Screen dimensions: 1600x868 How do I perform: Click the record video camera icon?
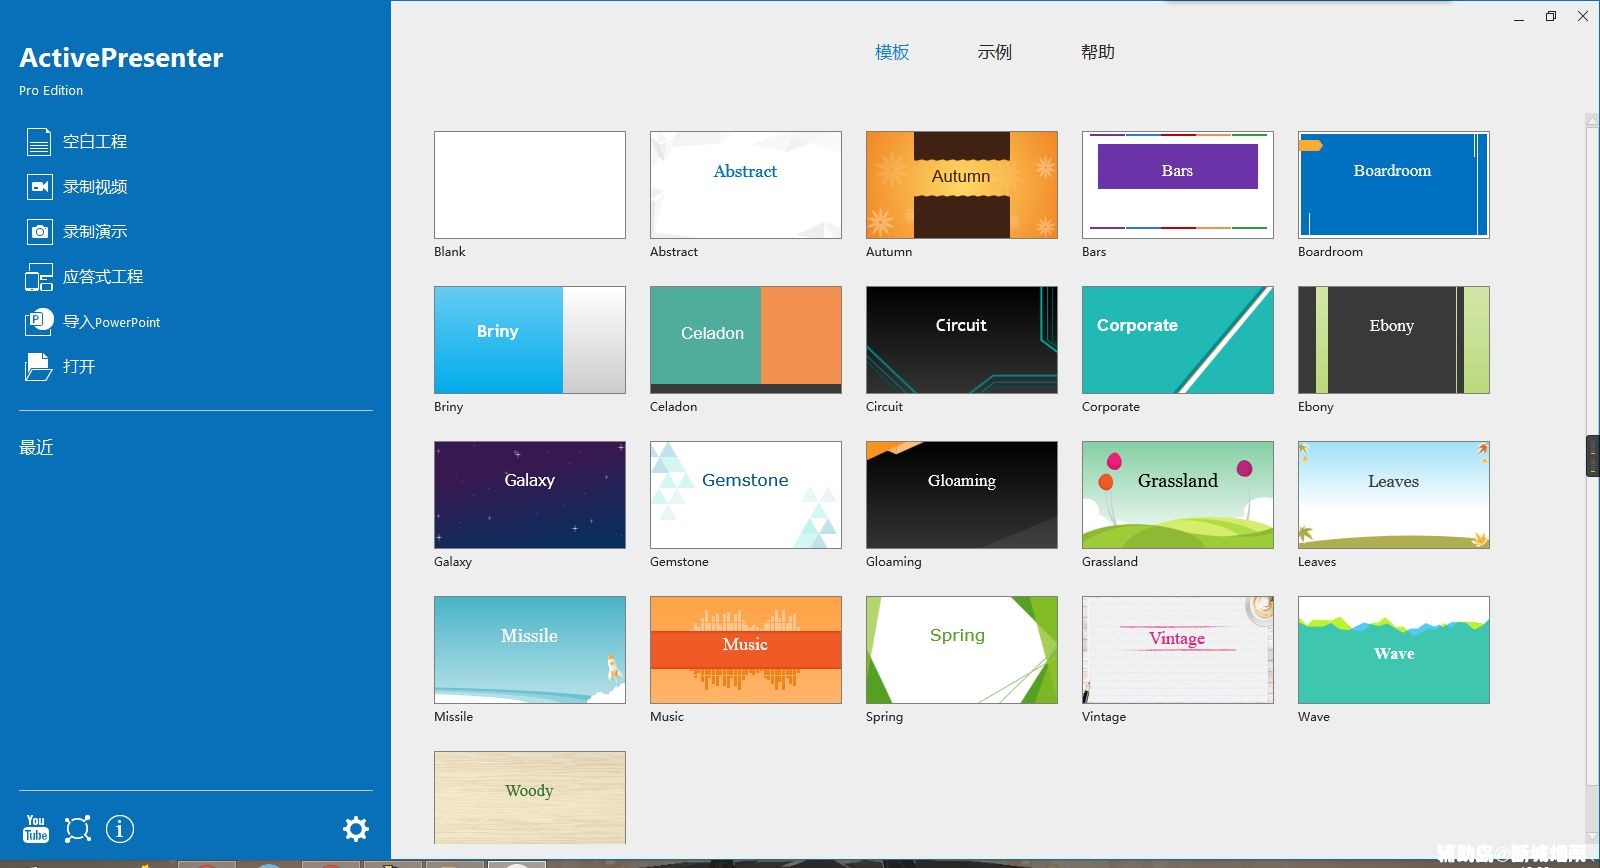point(39,187)
